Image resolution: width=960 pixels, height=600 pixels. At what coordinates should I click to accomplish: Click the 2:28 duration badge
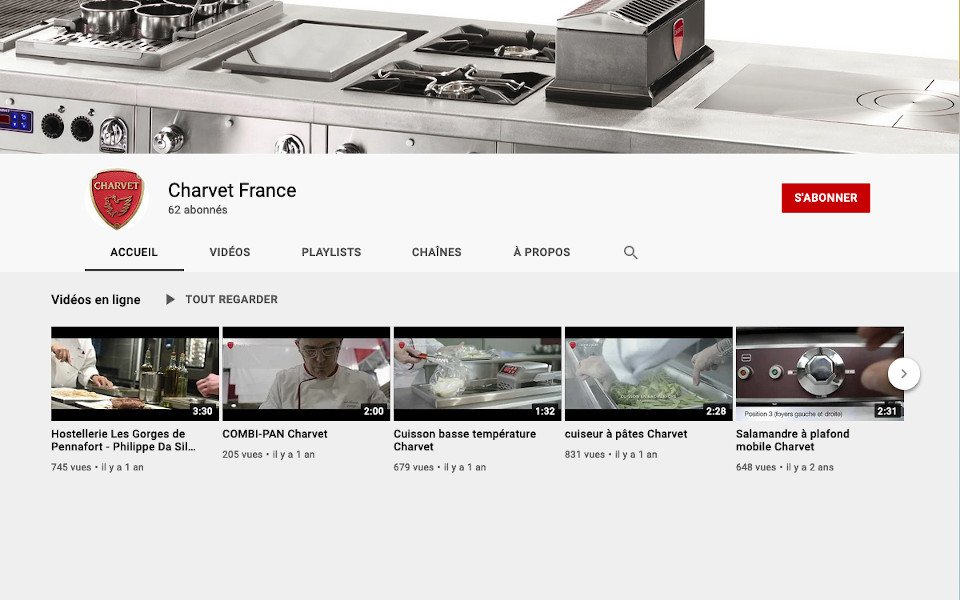716,411
